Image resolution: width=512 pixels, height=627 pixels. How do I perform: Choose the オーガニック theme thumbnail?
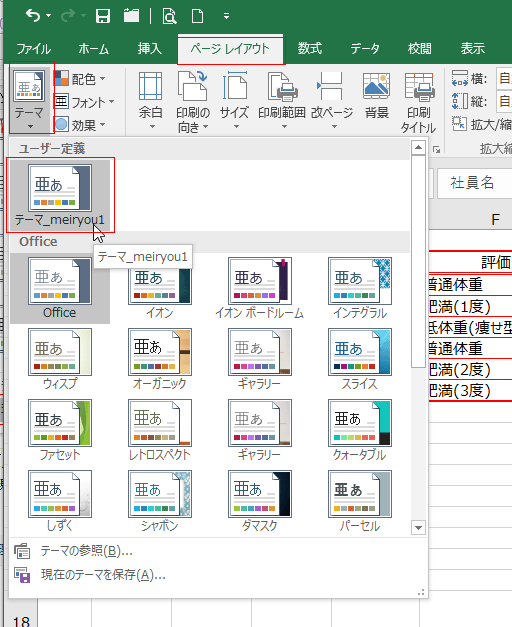[x=160, y=359]
